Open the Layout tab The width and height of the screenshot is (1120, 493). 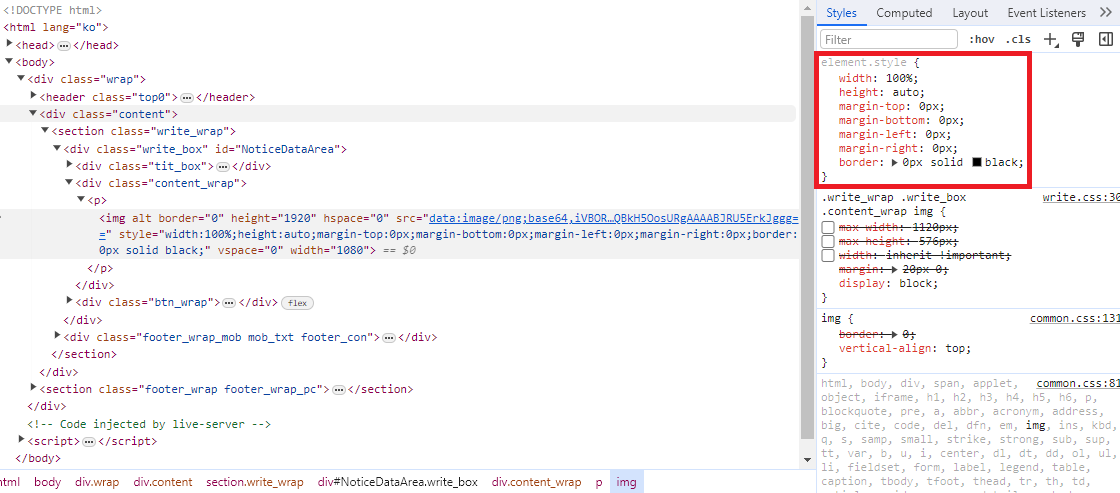970,13
